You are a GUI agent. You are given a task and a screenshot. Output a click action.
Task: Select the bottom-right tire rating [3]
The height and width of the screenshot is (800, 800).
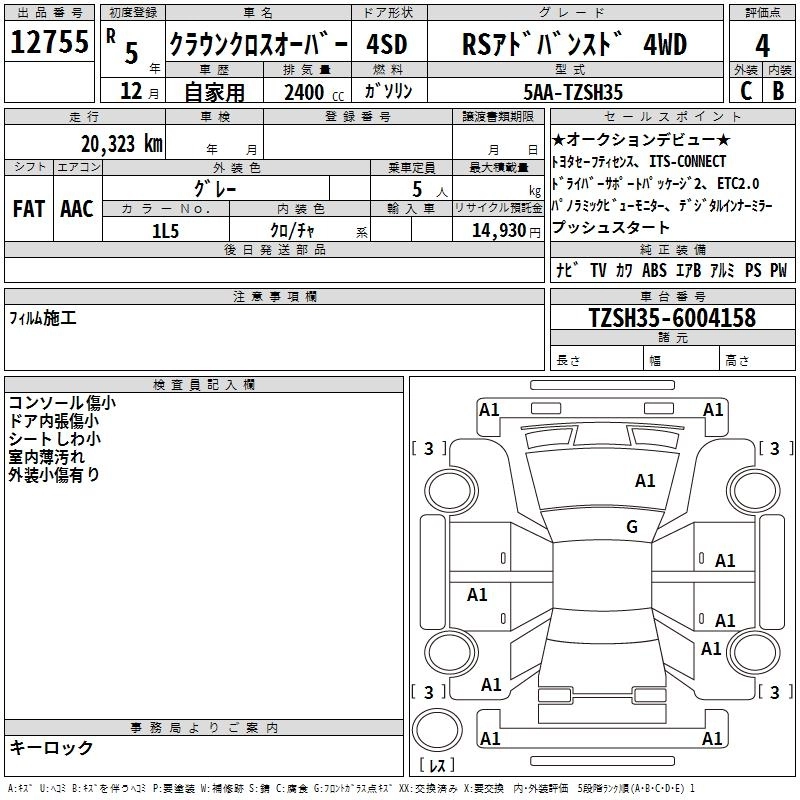point(775,692)
